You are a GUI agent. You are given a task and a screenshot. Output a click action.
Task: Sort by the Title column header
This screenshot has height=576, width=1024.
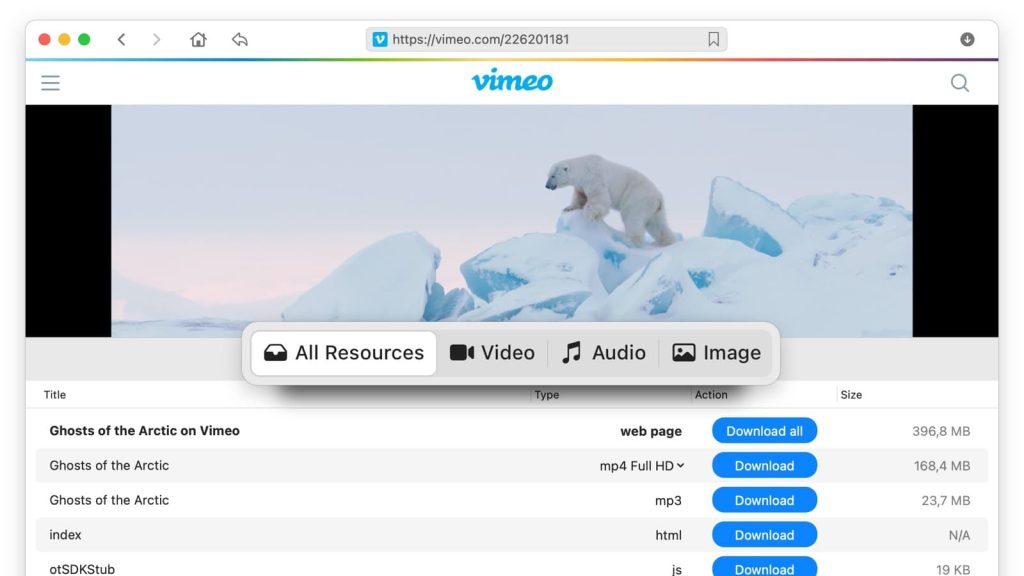pyautogui.click(x=55, y=394)
